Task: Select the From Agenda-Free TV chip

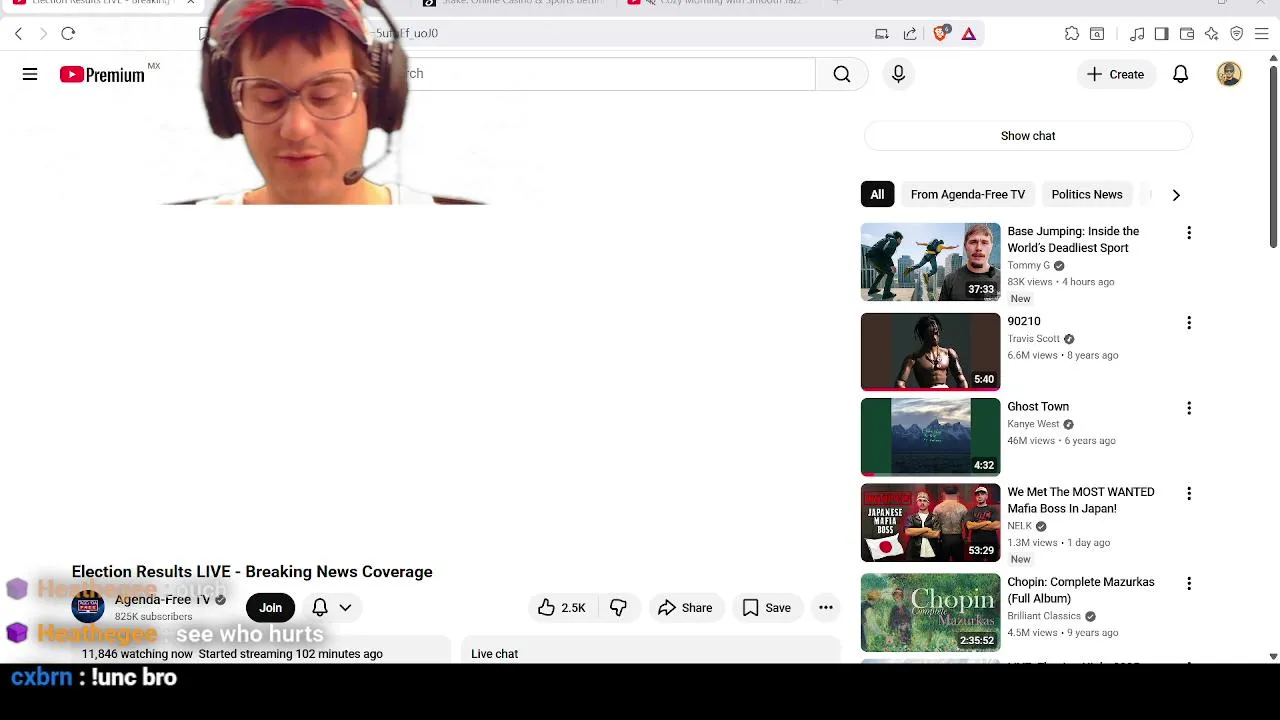Action: (x=968, y=195)
